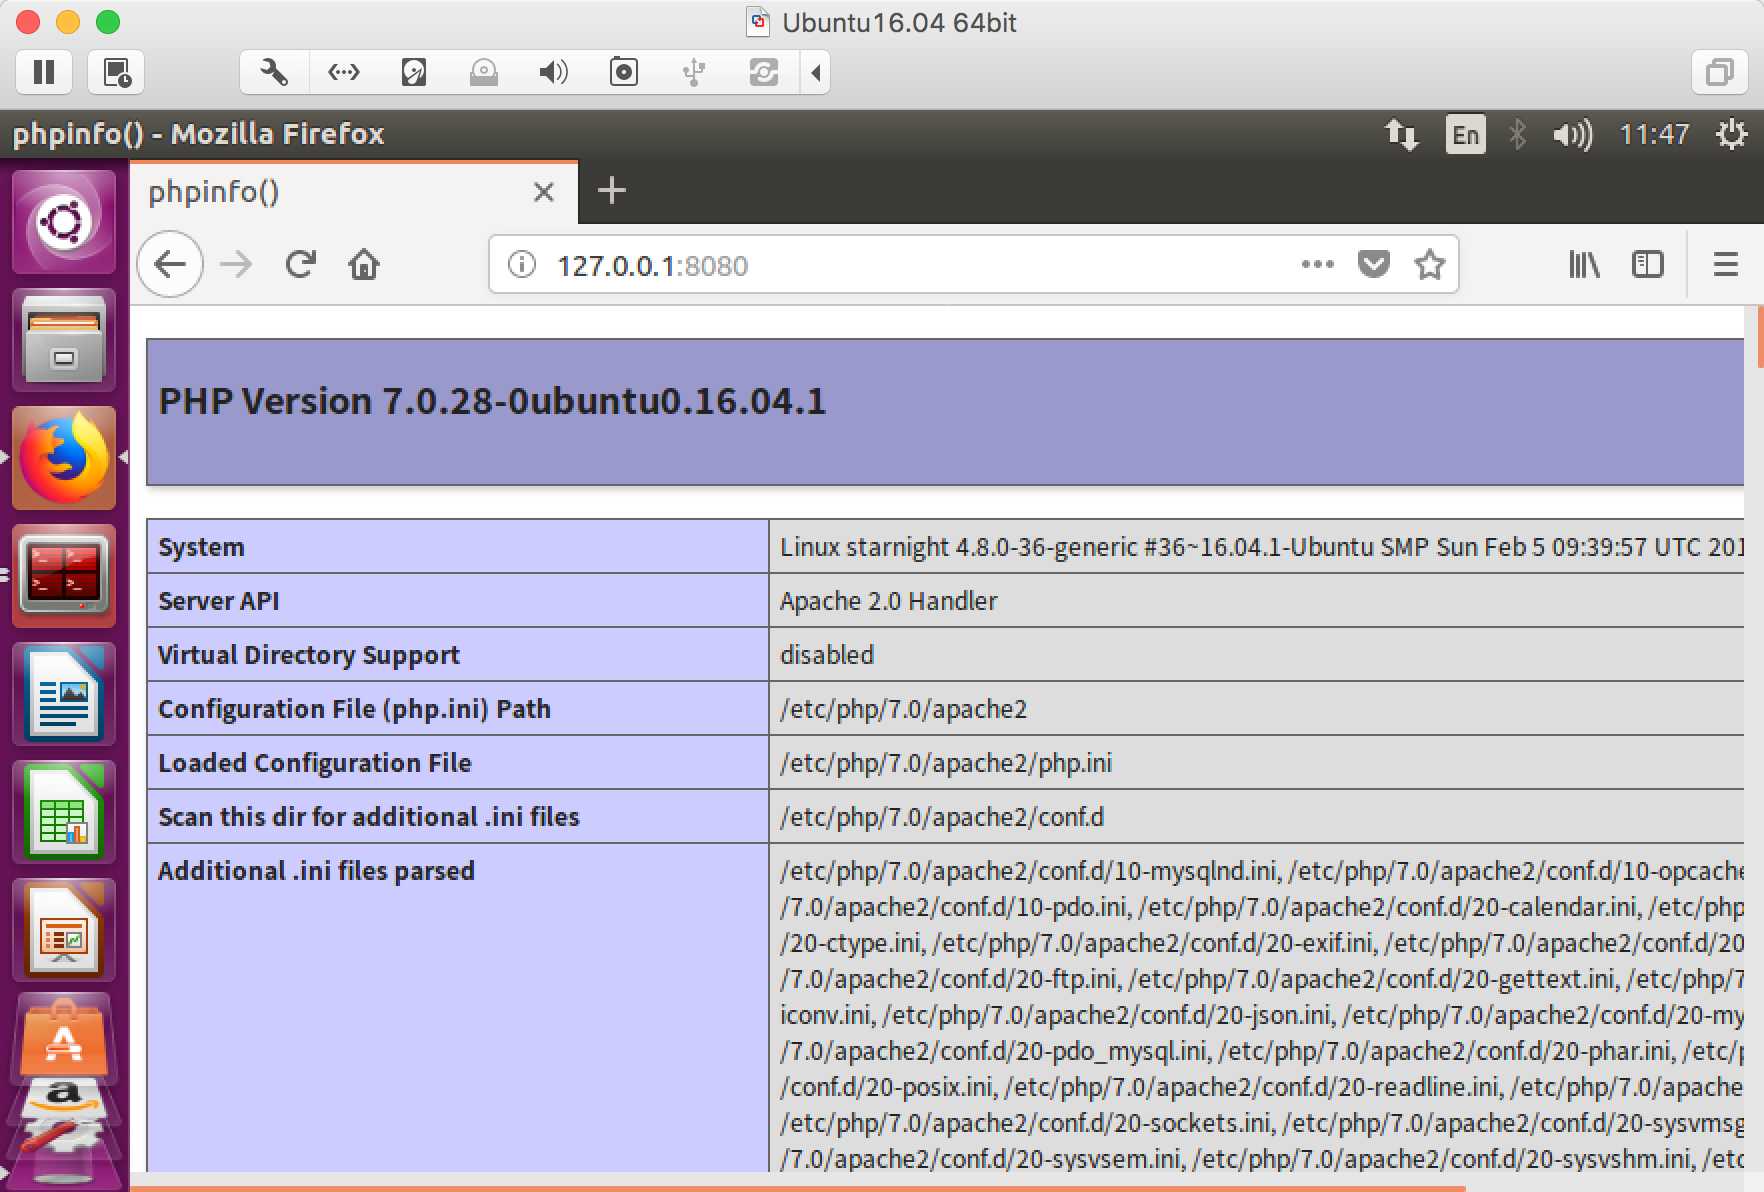Launch LibreOffice Writer
The height and width of the screenshot is (1192, 1764).
[64, 694]
